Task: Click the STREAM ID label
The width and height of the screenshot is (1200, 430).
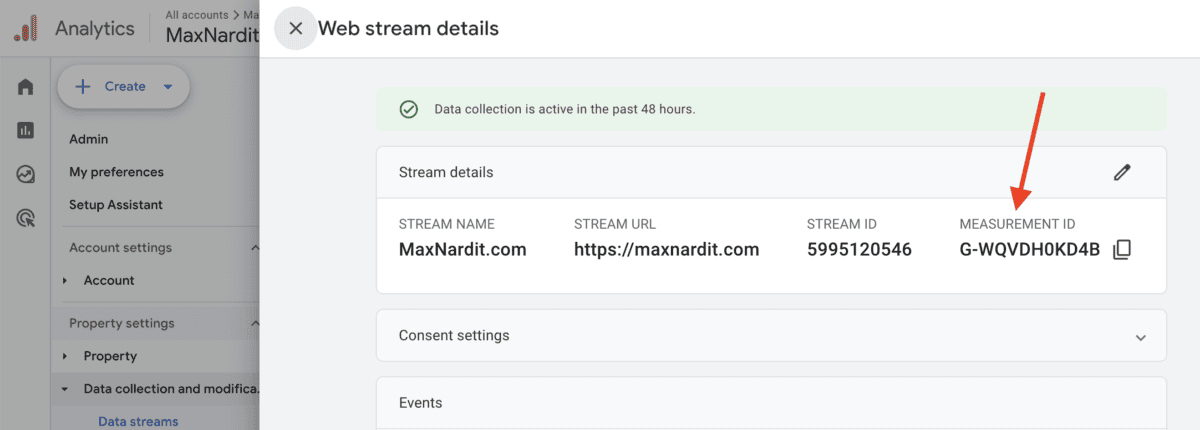Action: (841, 224)
